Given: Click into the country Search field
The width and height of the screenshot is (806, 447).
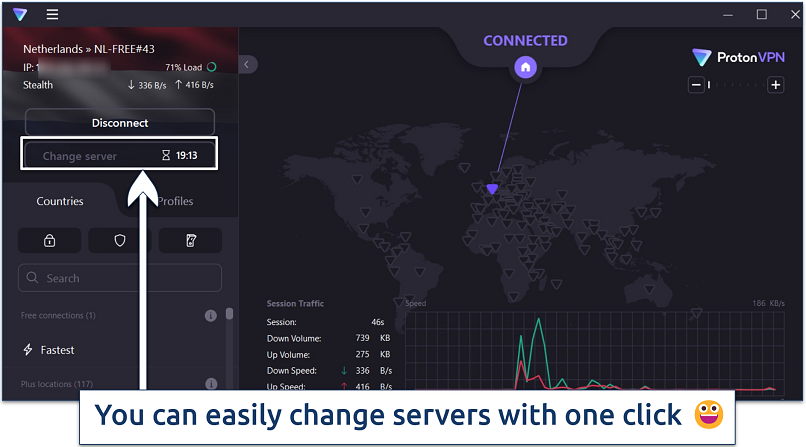Looking at the screenshot, I should pos(125,278).
